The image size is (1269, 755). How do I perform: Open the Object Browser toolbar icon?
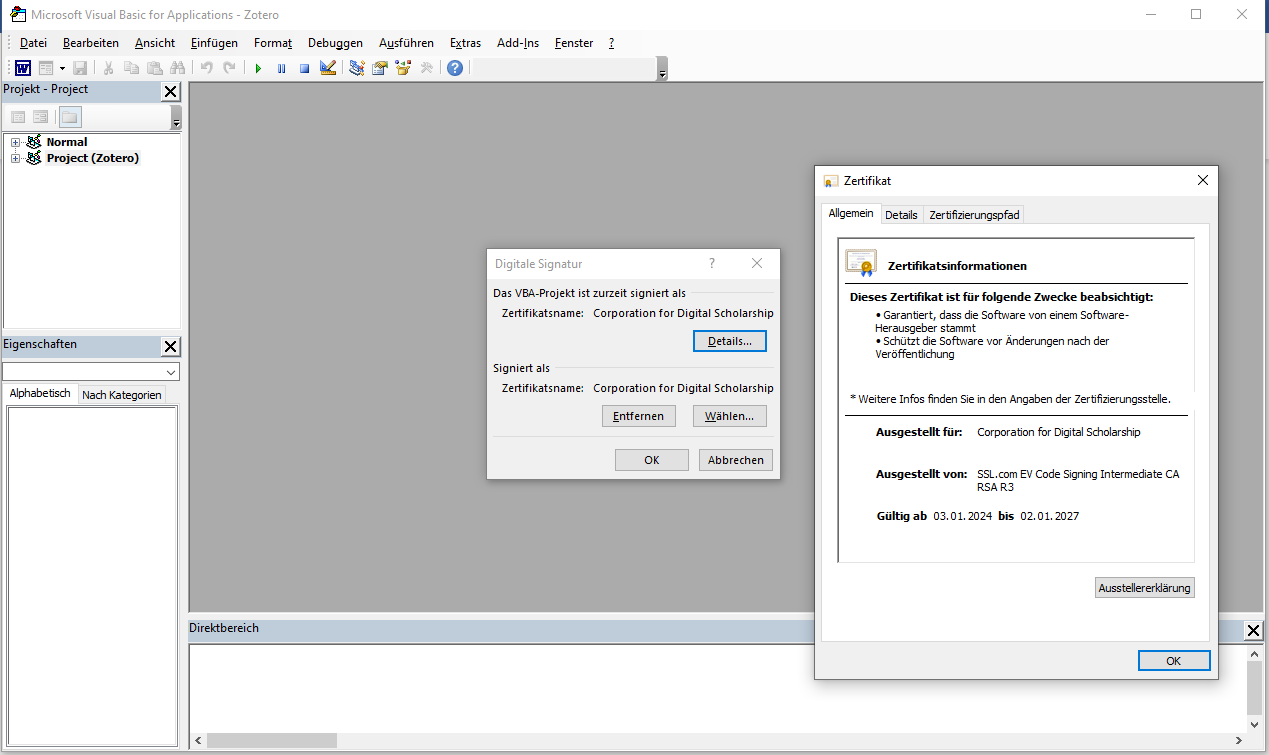403,68
